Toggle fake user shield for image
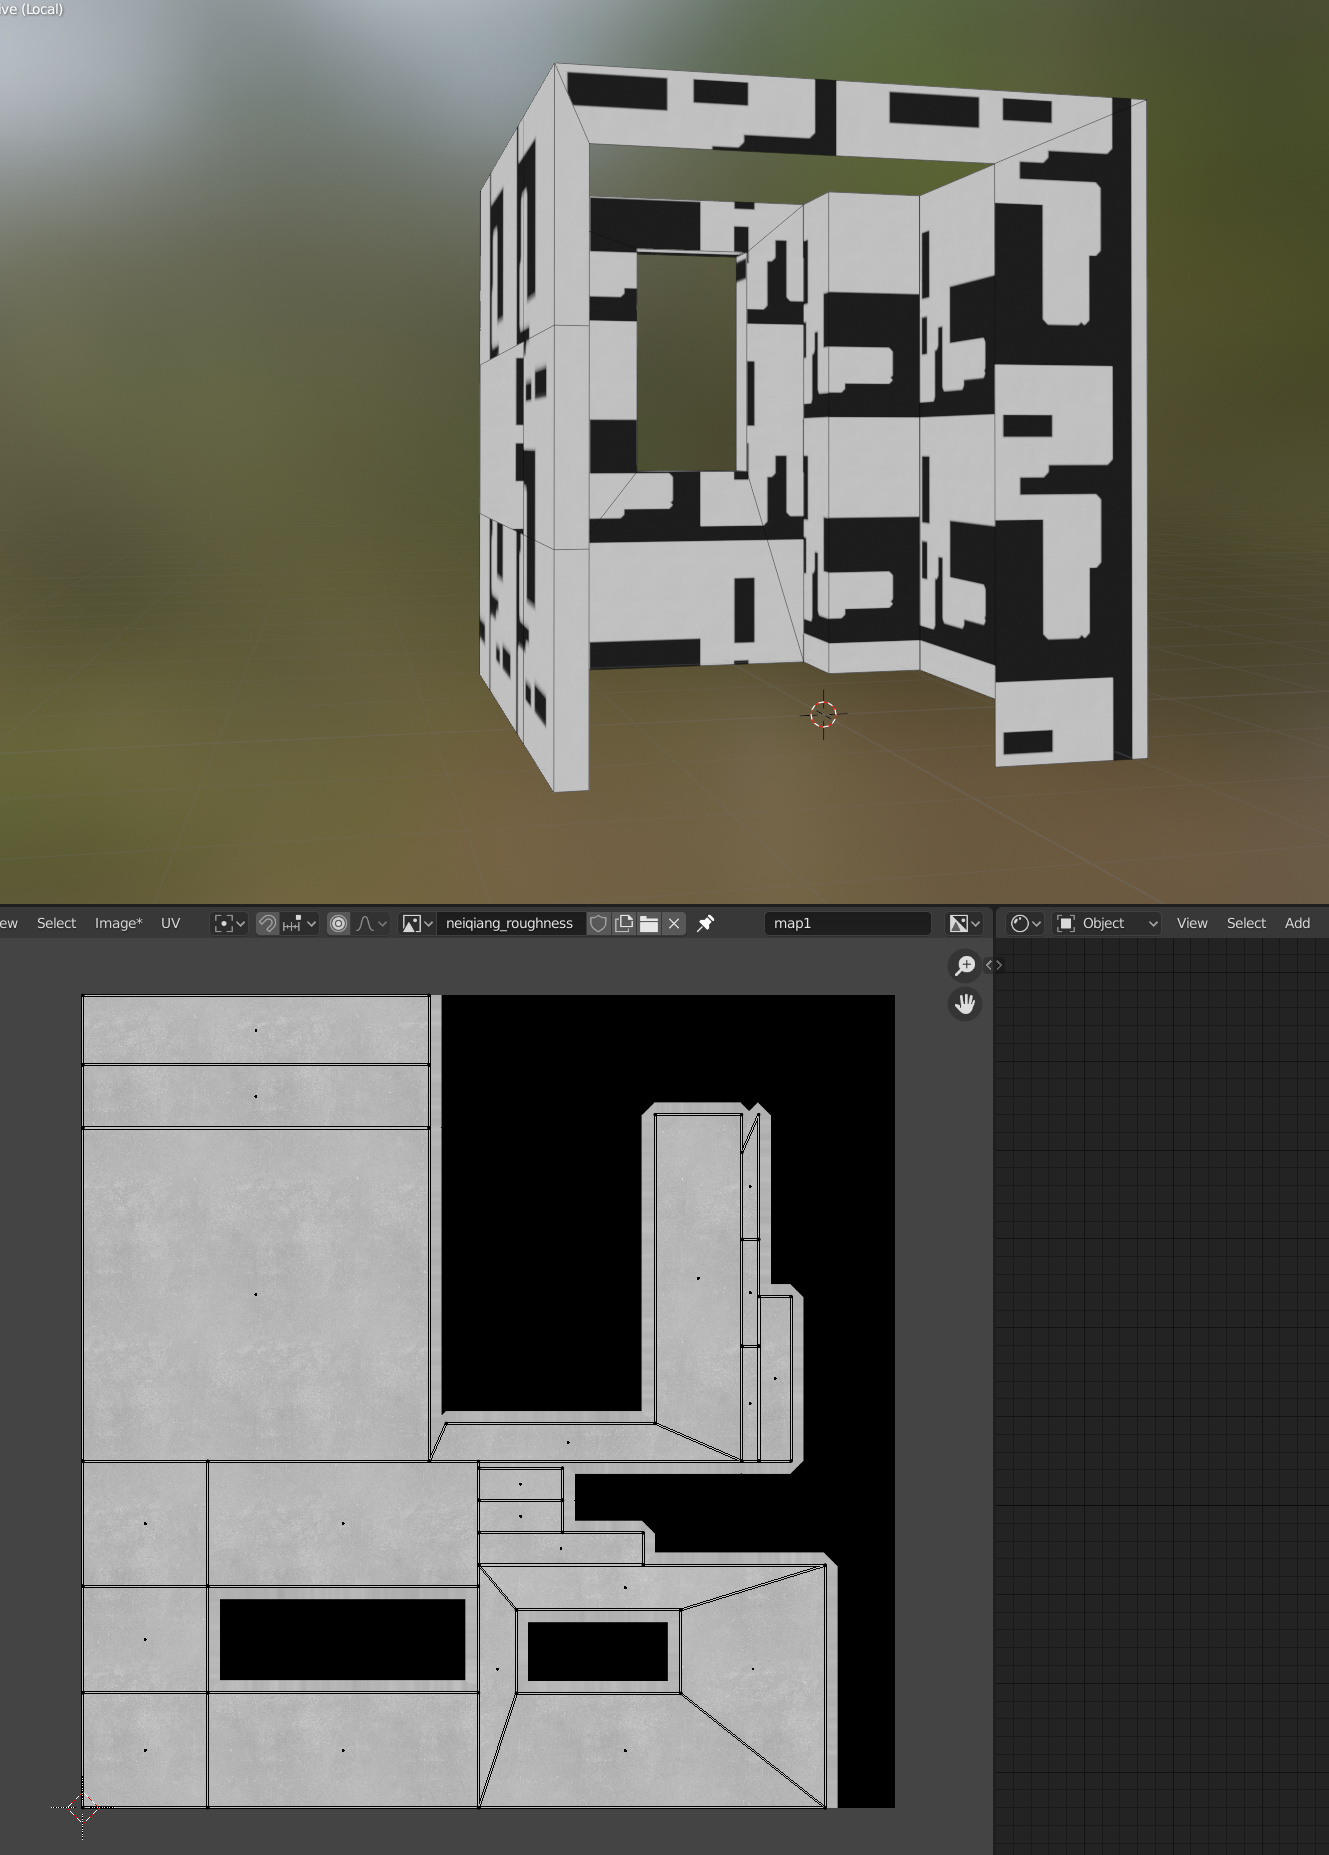This screenshot has width=1329, height=1855. point(598,923)
